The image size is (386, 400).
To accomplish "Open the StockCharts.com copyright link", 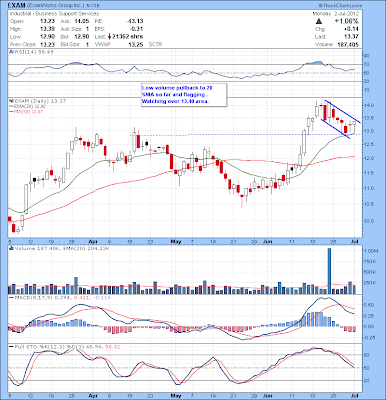I will (x=340, y=6).
